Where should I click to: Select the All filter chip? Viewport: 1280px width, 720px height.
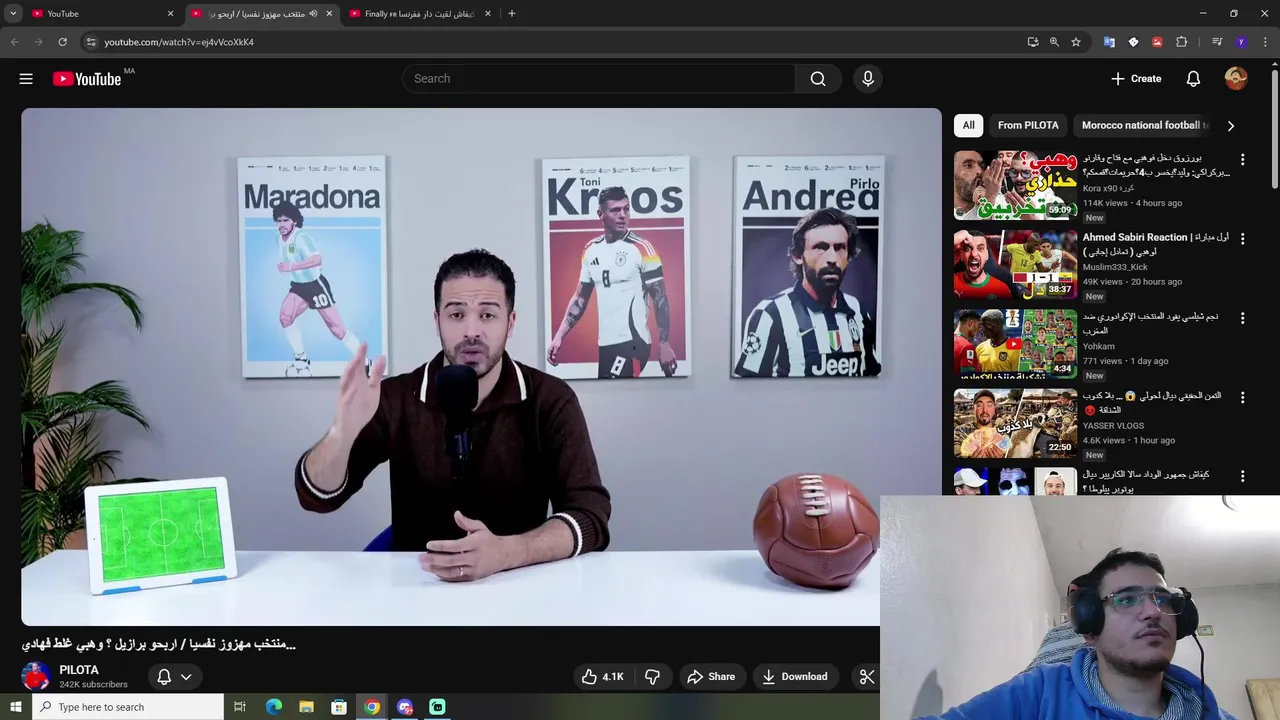(968, 125)
